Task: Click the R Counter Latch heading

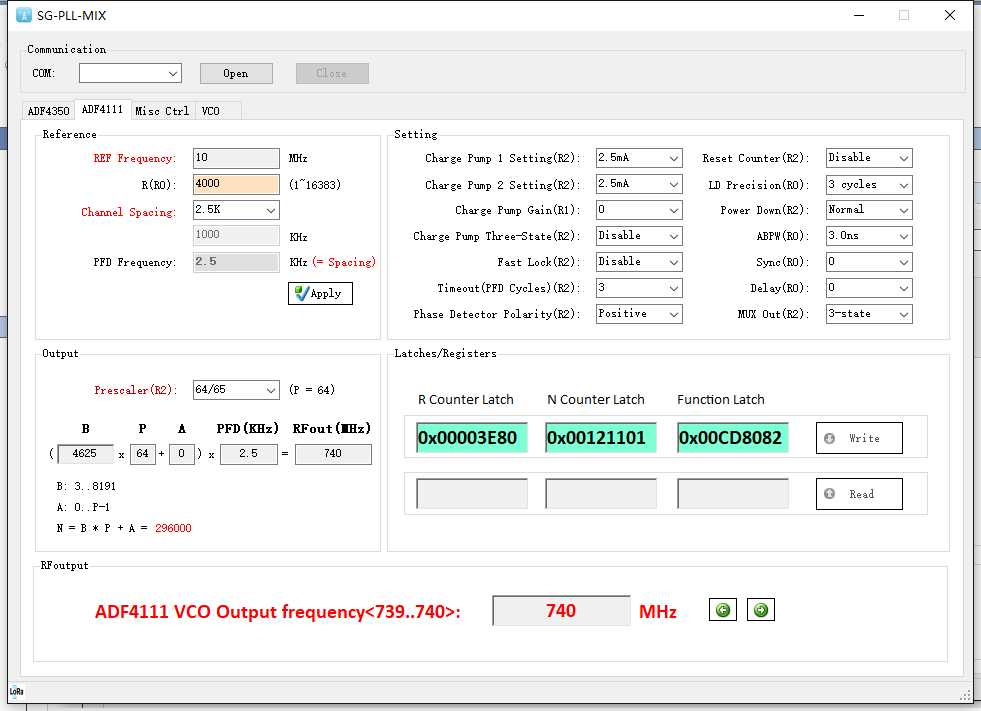Action: pyautogui.click(x=465, y=400)
